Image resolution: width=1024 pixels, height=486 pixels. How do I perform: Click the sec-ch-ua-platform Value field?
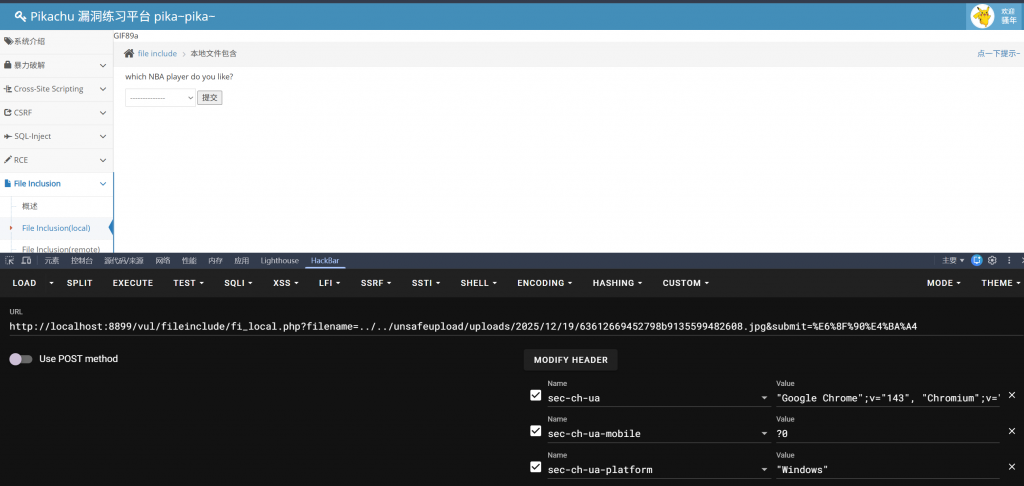tap(888, 470)
